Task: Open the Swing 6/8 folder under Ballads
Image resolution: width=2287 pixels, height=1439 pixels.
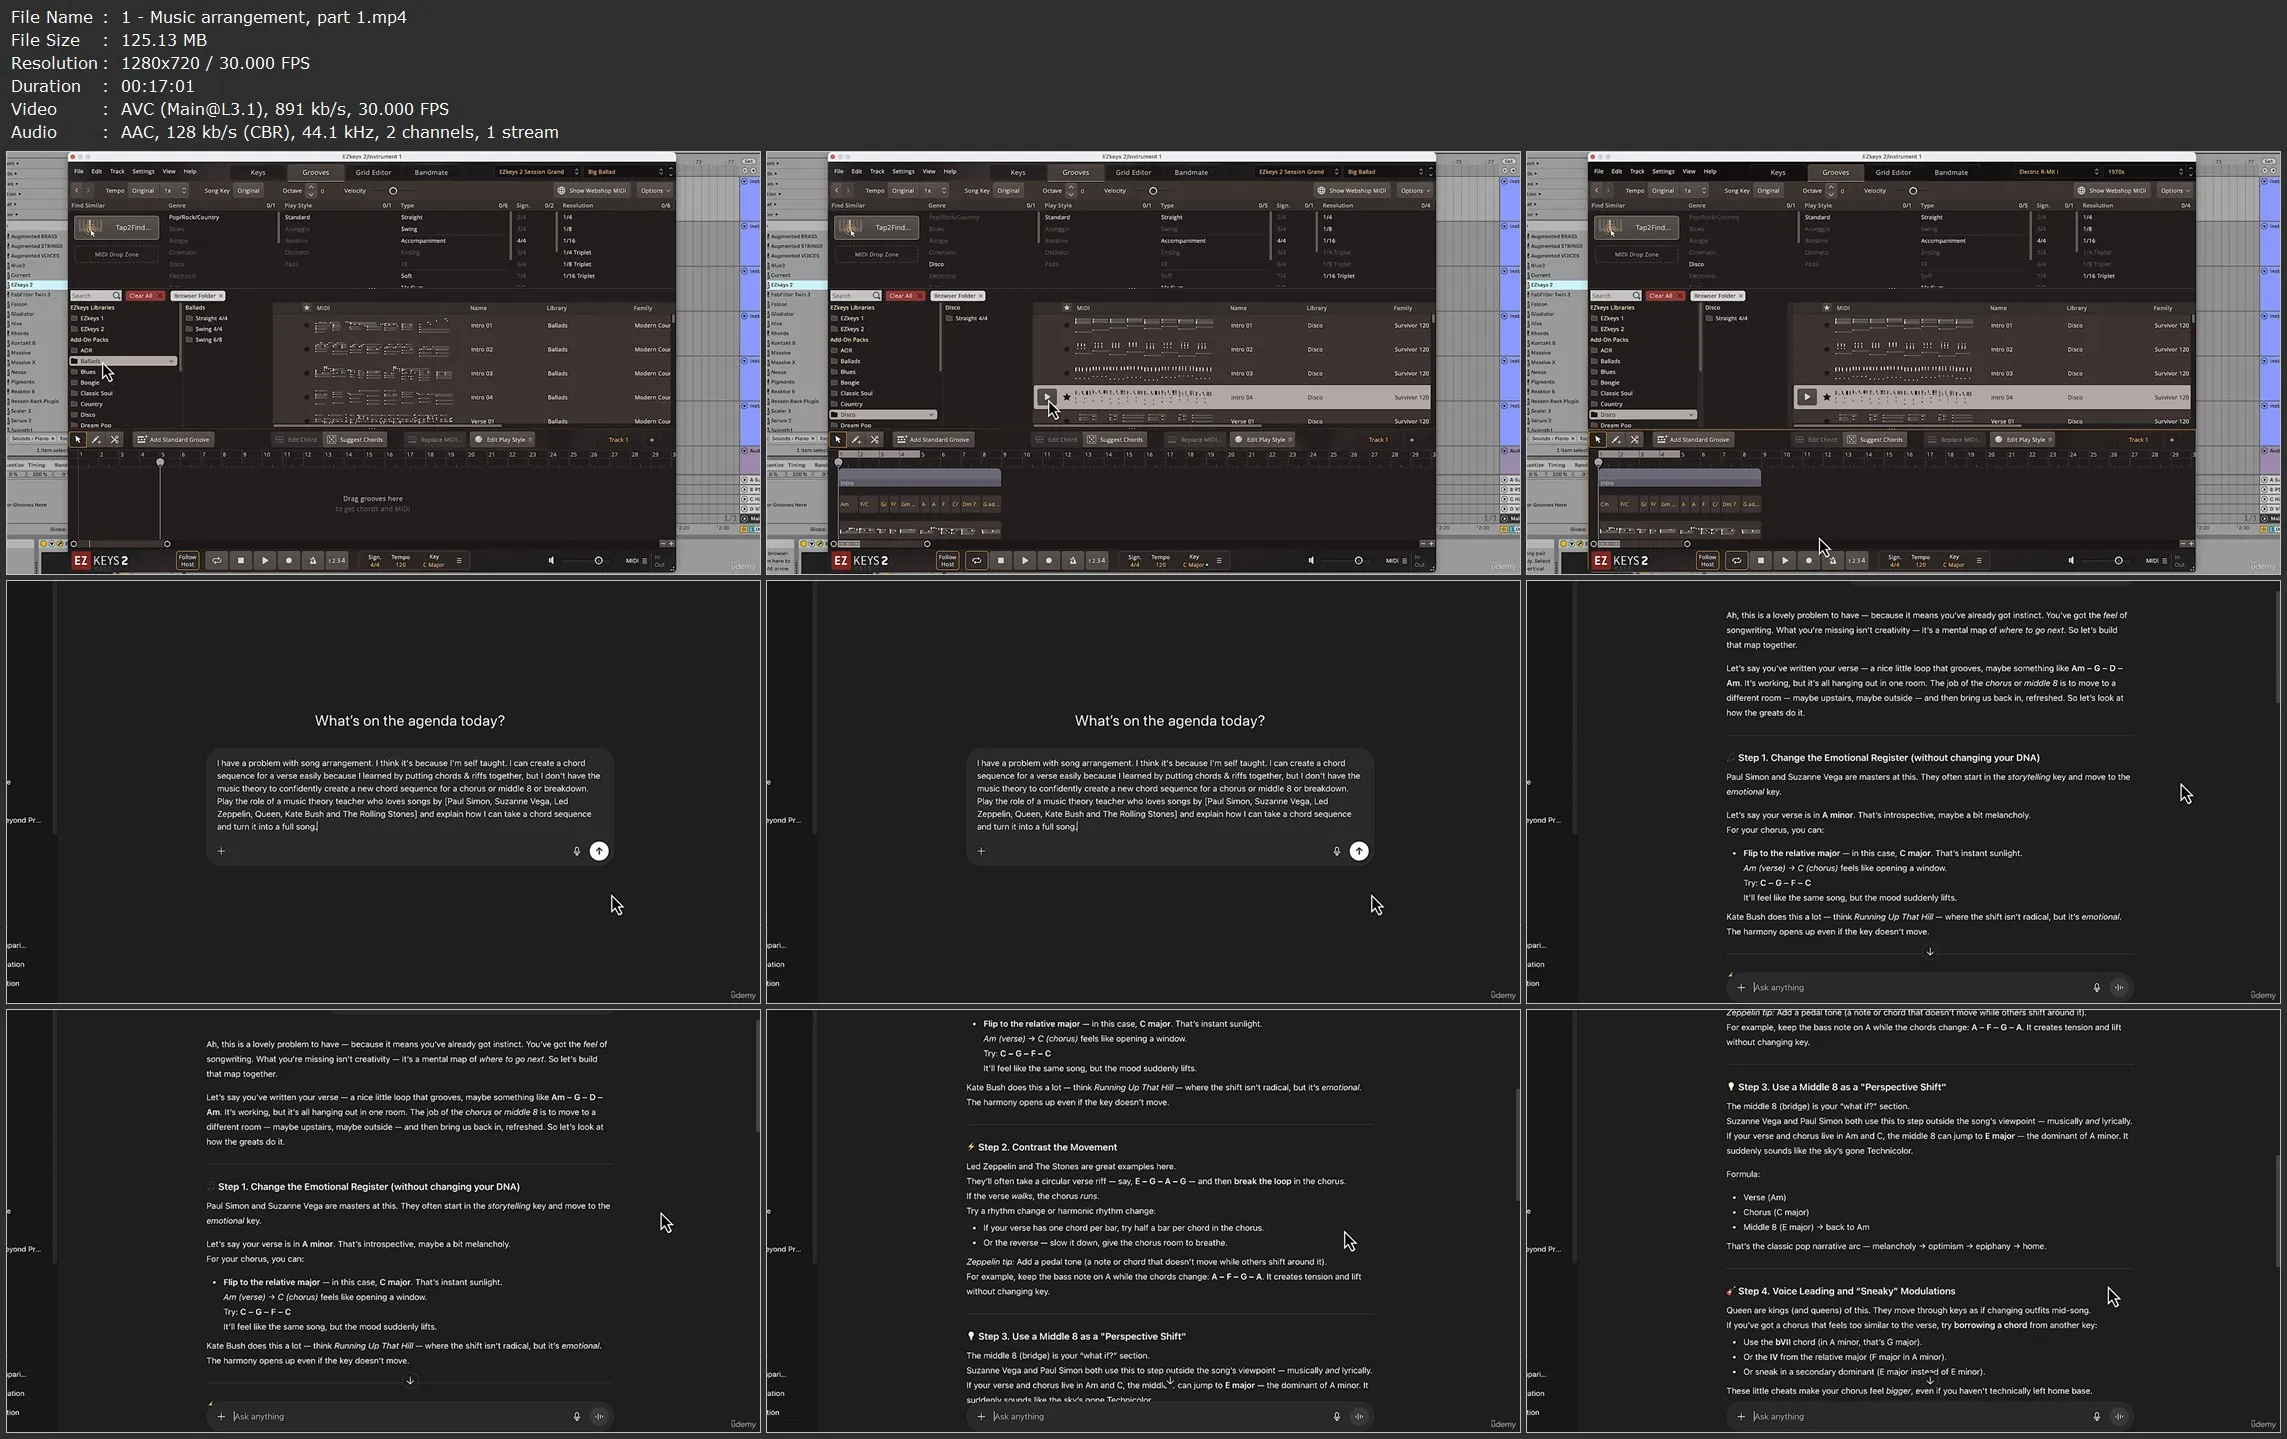Action: [x=208, y=340]
